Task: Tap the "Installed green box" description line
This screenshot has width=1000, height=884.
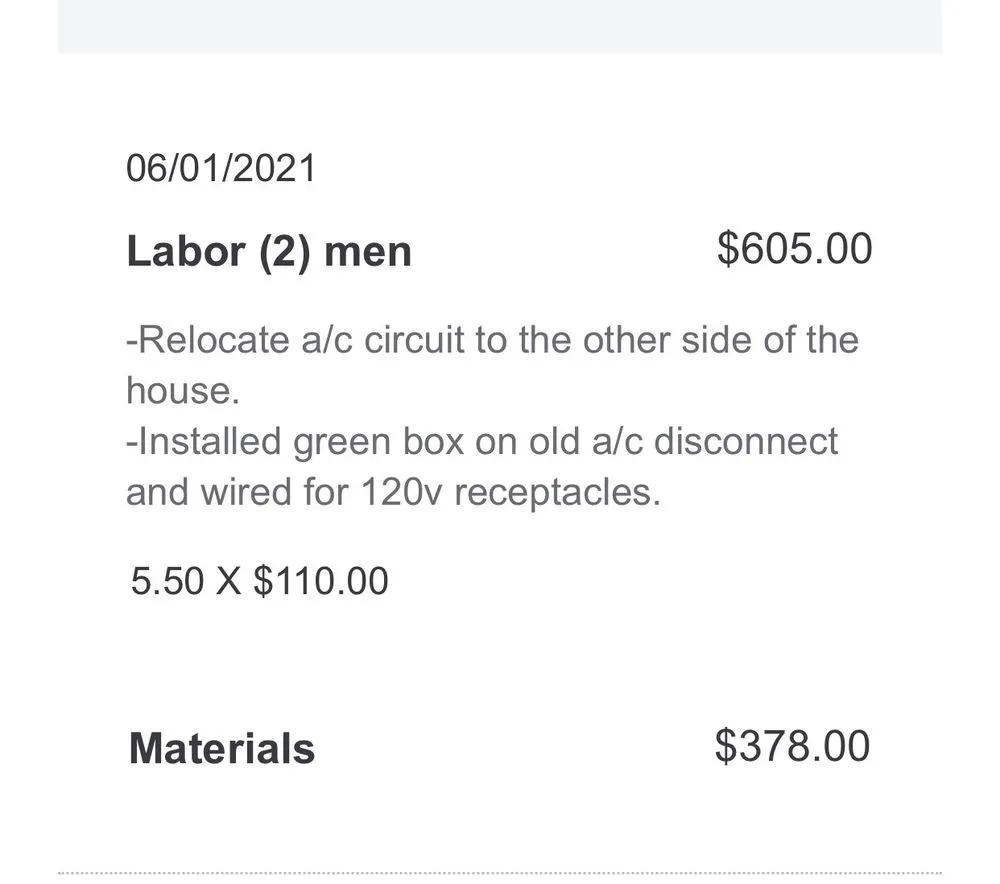Action: [482, 441]
